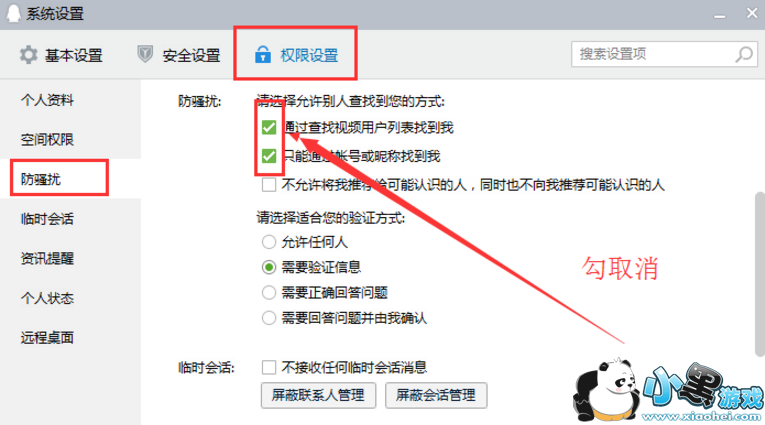The width and height of the screenshot is (765, 425).
Task: Choose 需要回答问题并由我确认 radio option
Action: click(x=269, y=318)
